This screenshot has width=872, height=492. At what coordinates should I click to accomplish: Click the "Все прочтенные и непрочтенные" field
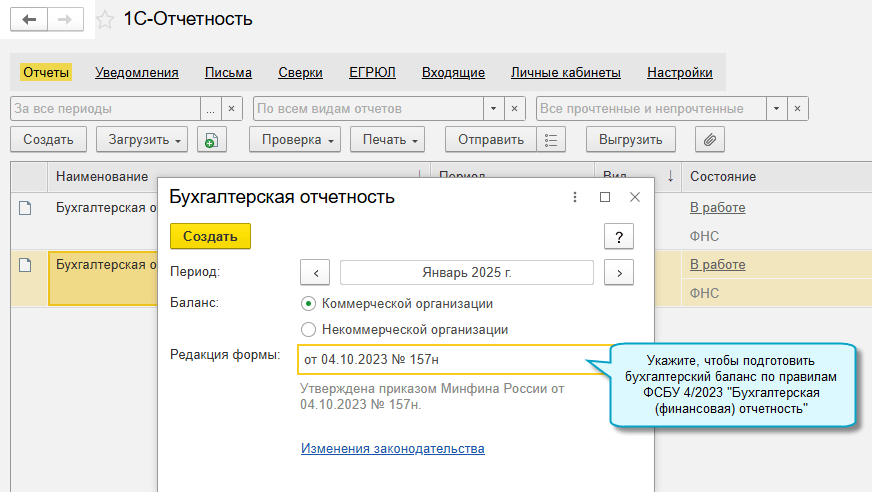651,108
